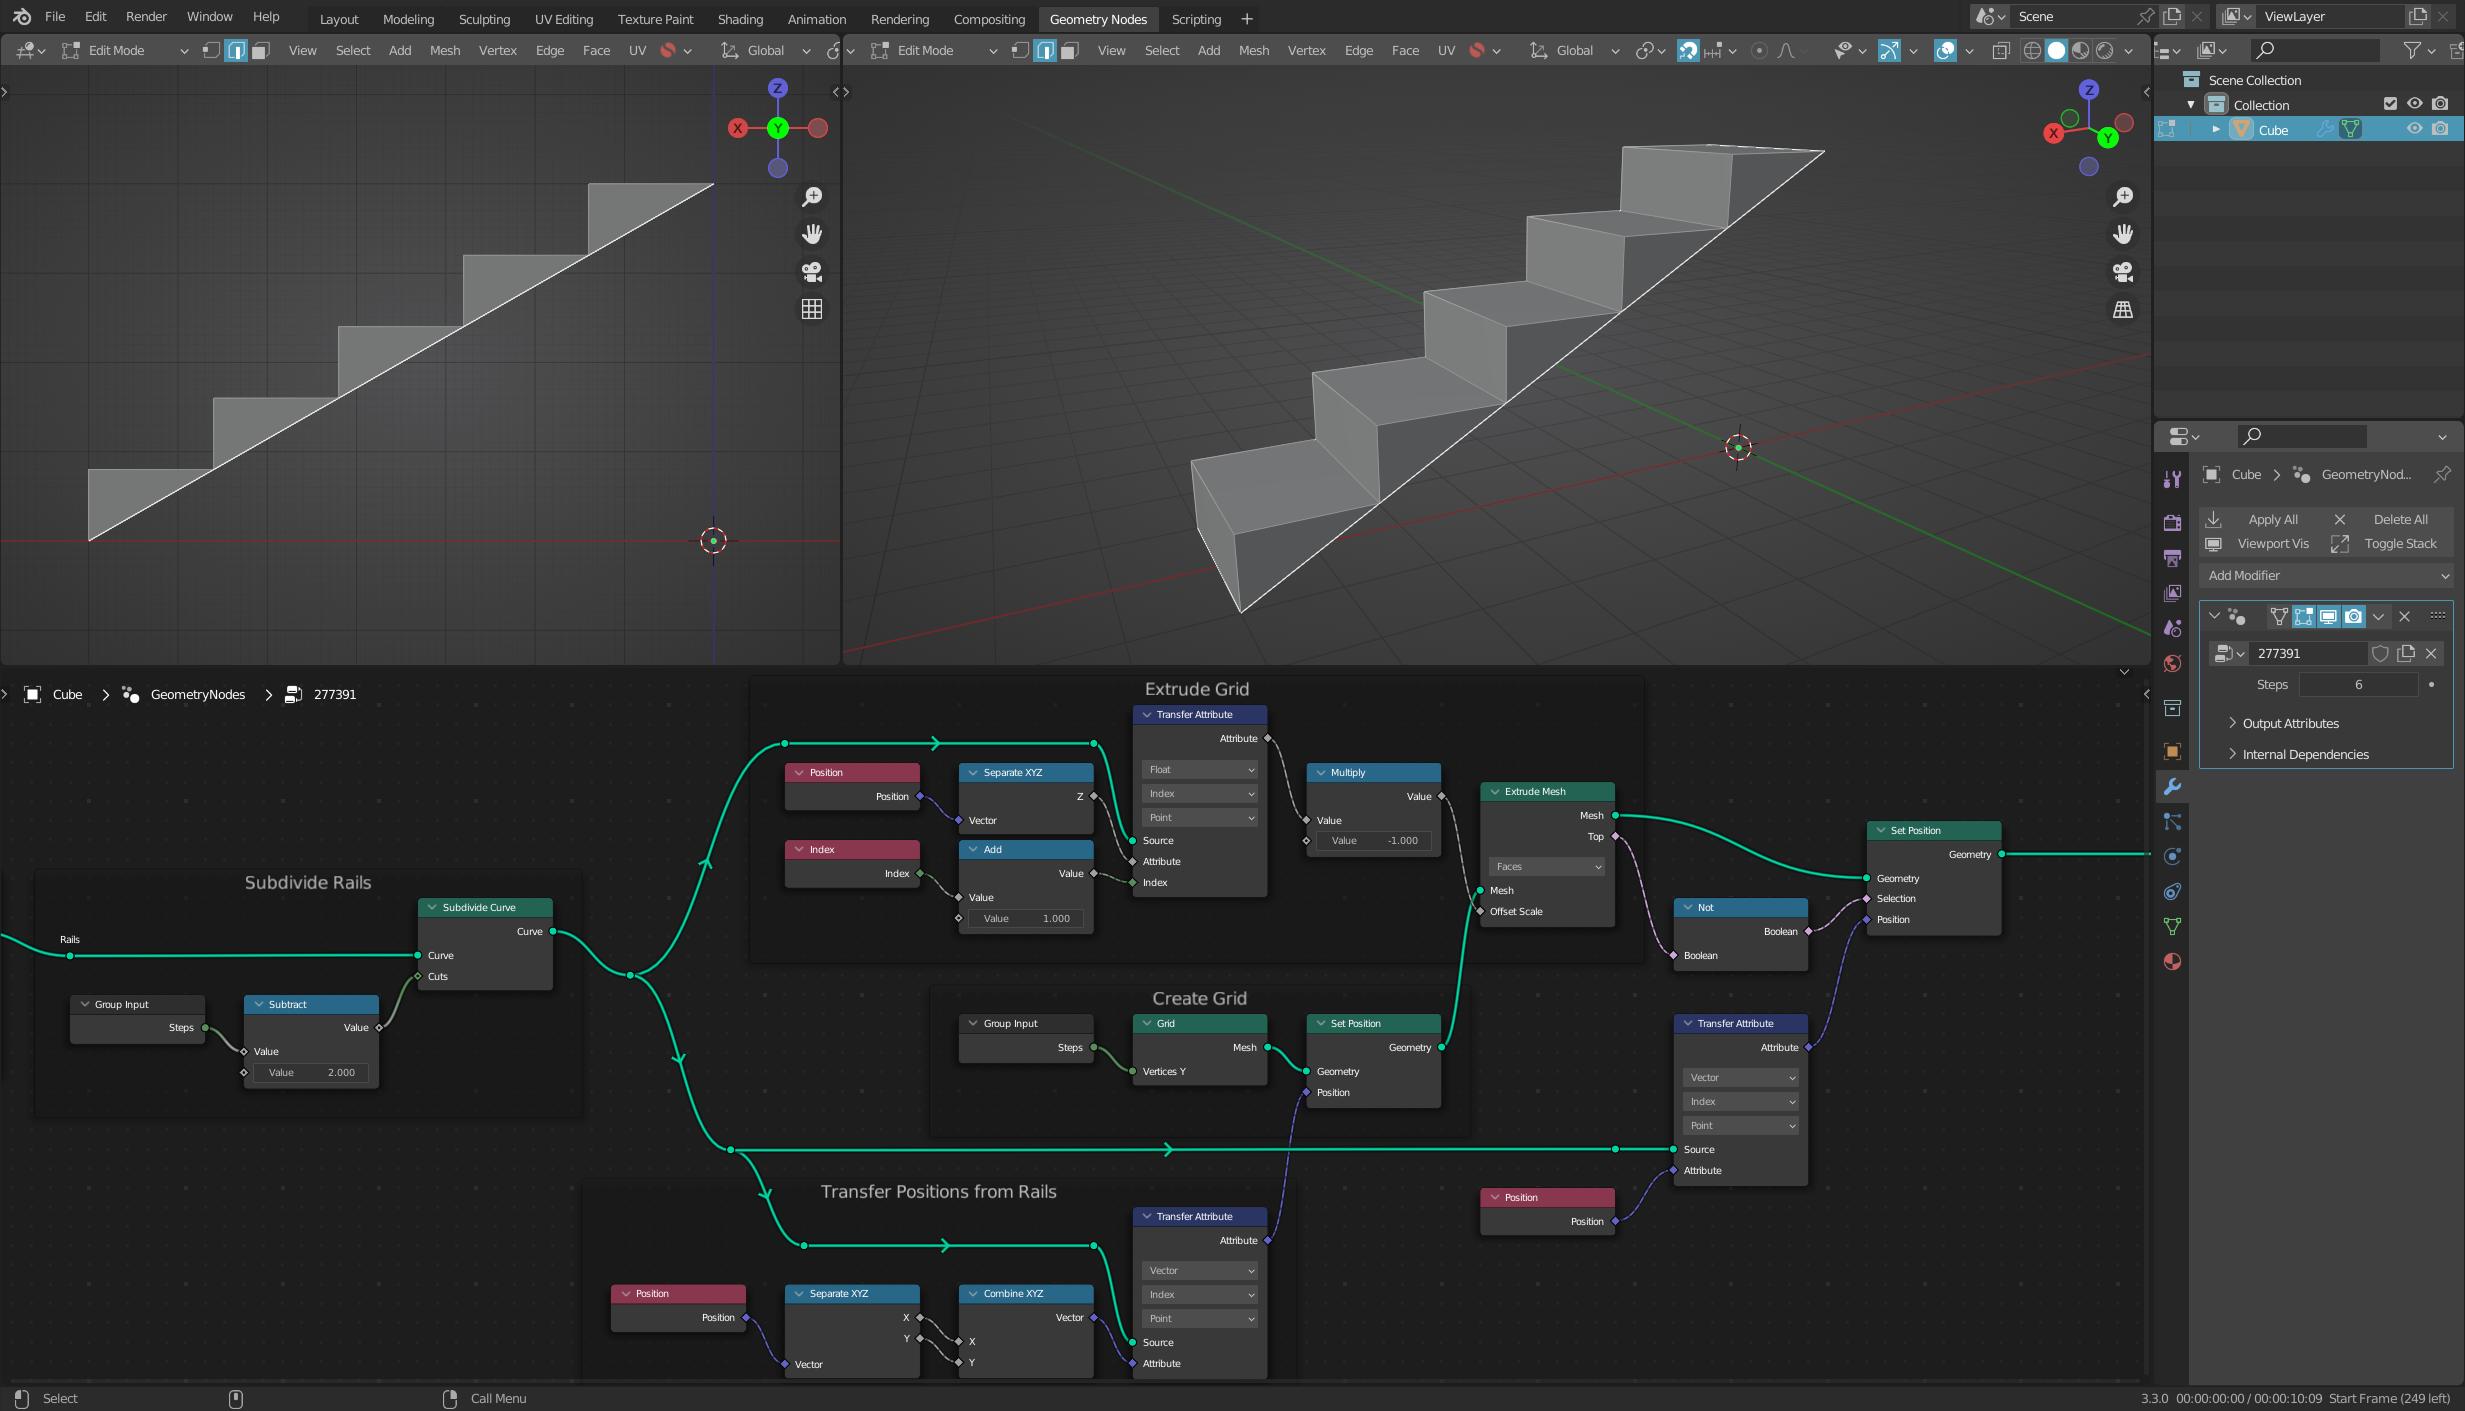Expand the Output Attributes panel
2465x1411 pixels.
2290,723
